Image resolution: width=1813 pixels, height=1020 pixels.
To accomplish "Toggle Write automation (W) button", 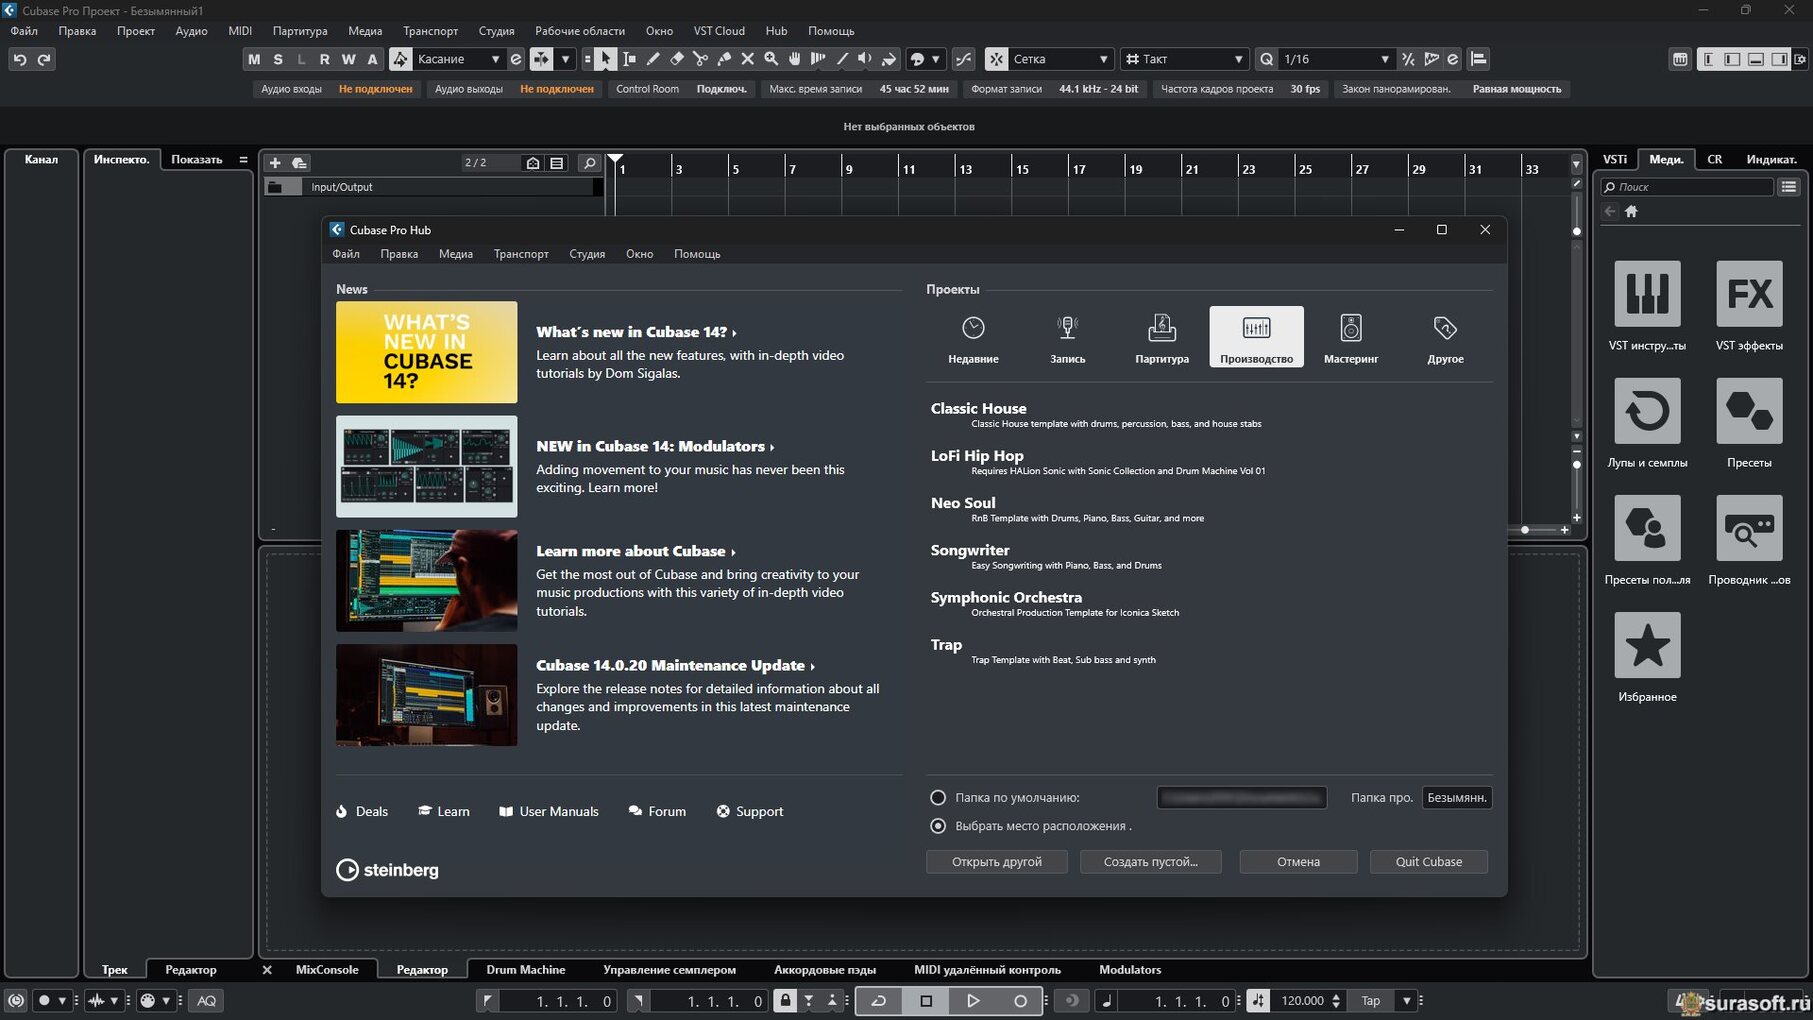I will tap(348, 59).
